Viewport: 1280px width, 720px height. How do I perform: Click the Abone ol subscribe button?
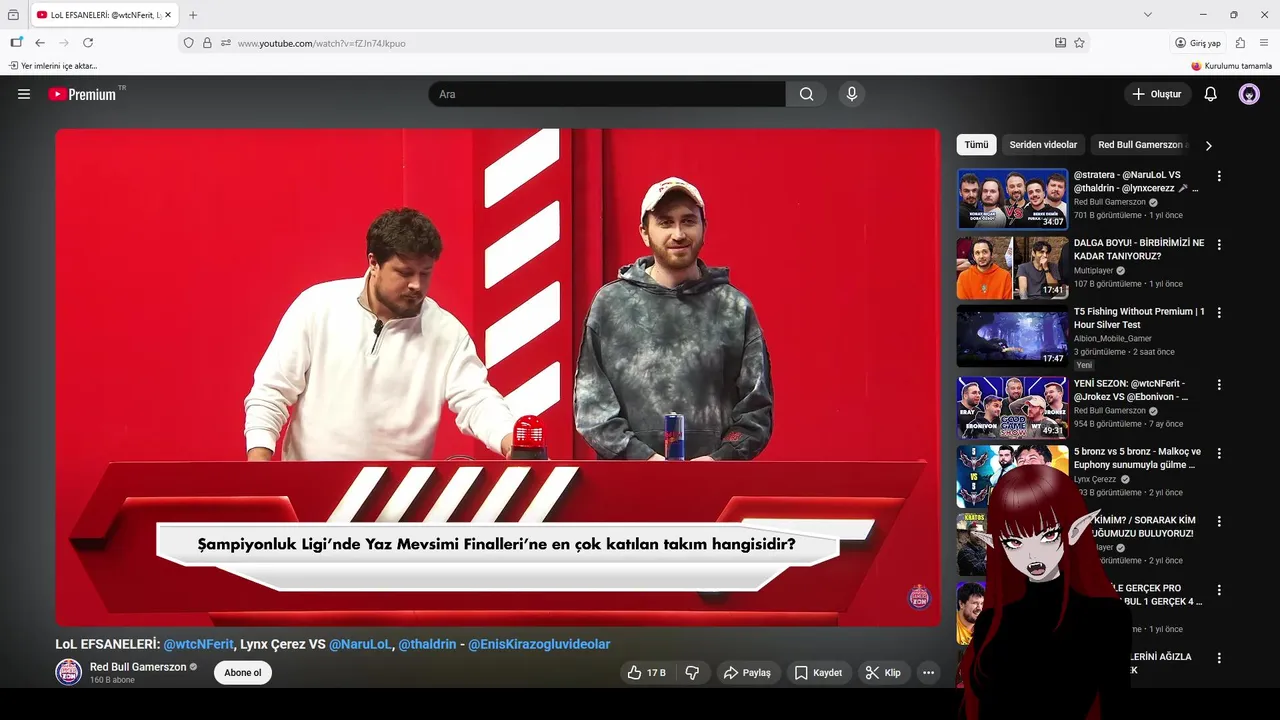[x=243, y=673]
